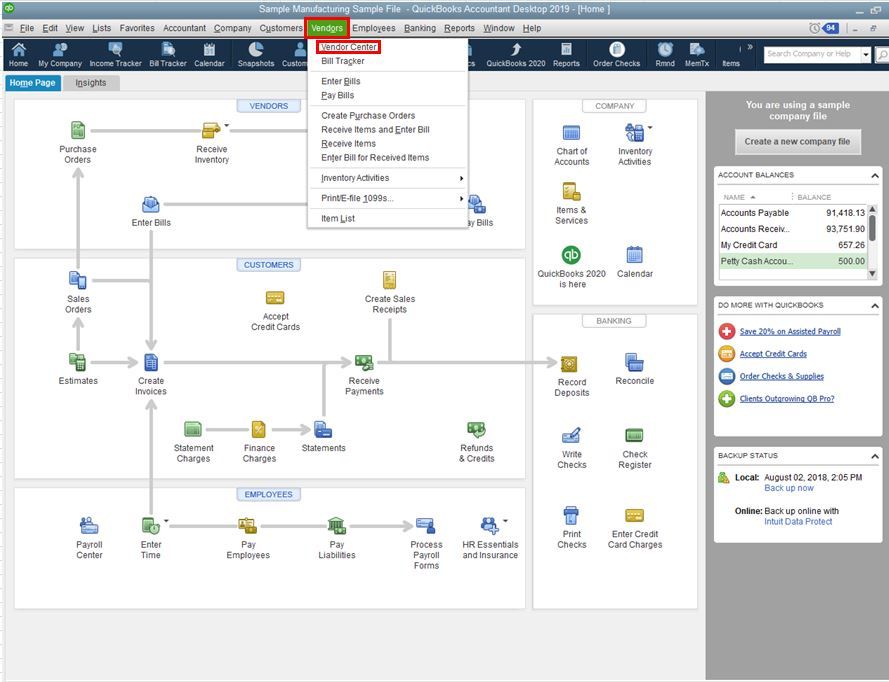Click the QuickBooks 2020 is here icon
Image resolution: width=889 pixels, height=682 pixels.
[572, 255]
